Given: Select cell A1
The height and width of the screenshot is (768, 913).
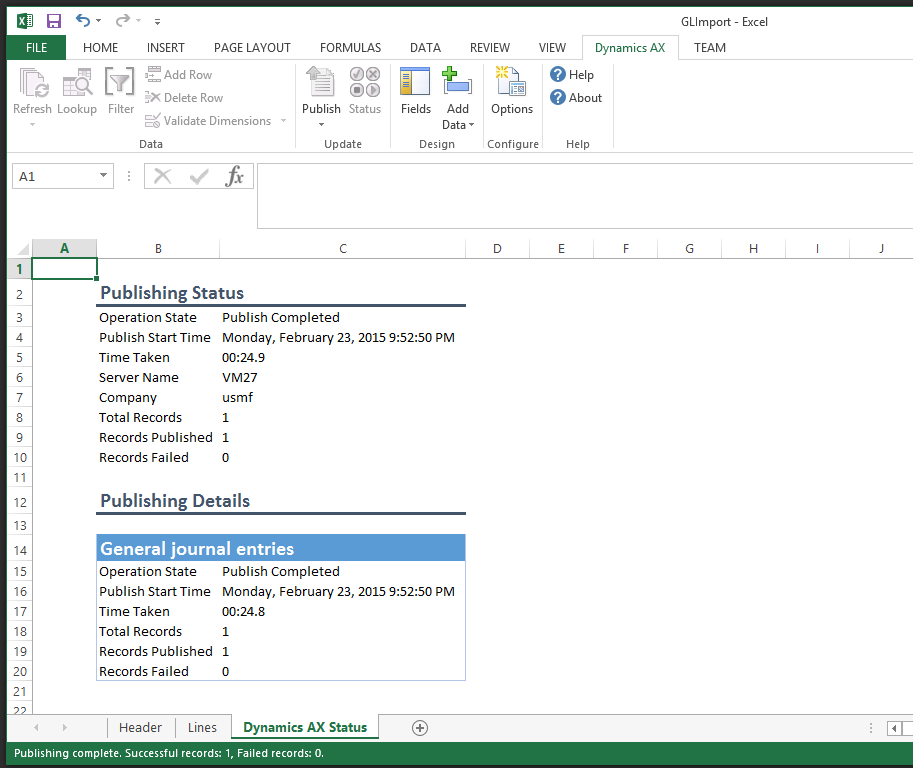Looking at the screenshot, I should [x=65, y=269].
